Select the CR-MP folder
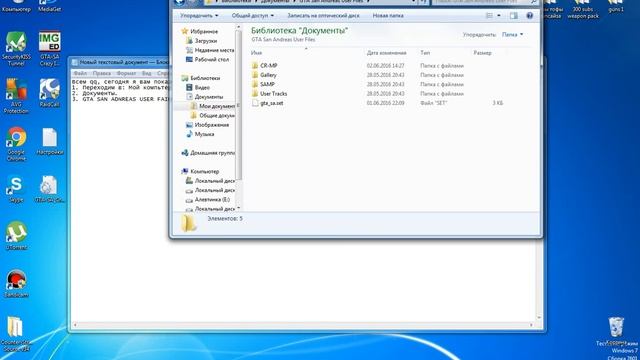The image size is (640, 360). pyautogui.click(x=269, y=65)
